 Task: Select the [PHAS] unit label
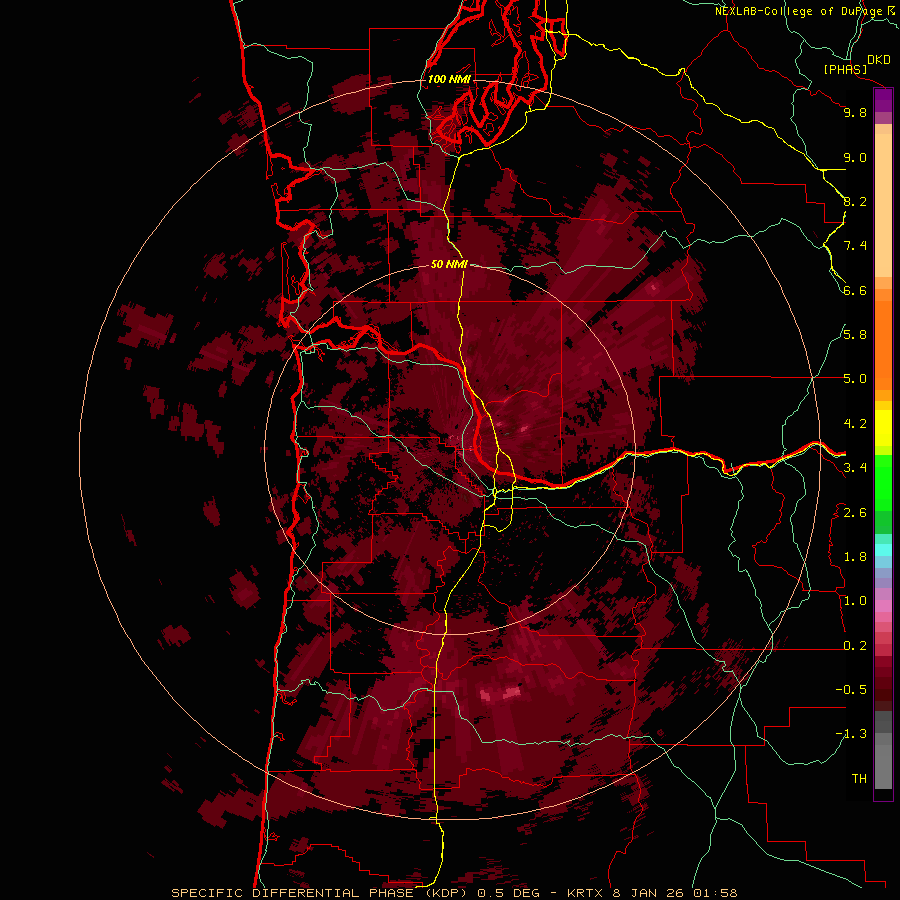(x=845, y=69)
